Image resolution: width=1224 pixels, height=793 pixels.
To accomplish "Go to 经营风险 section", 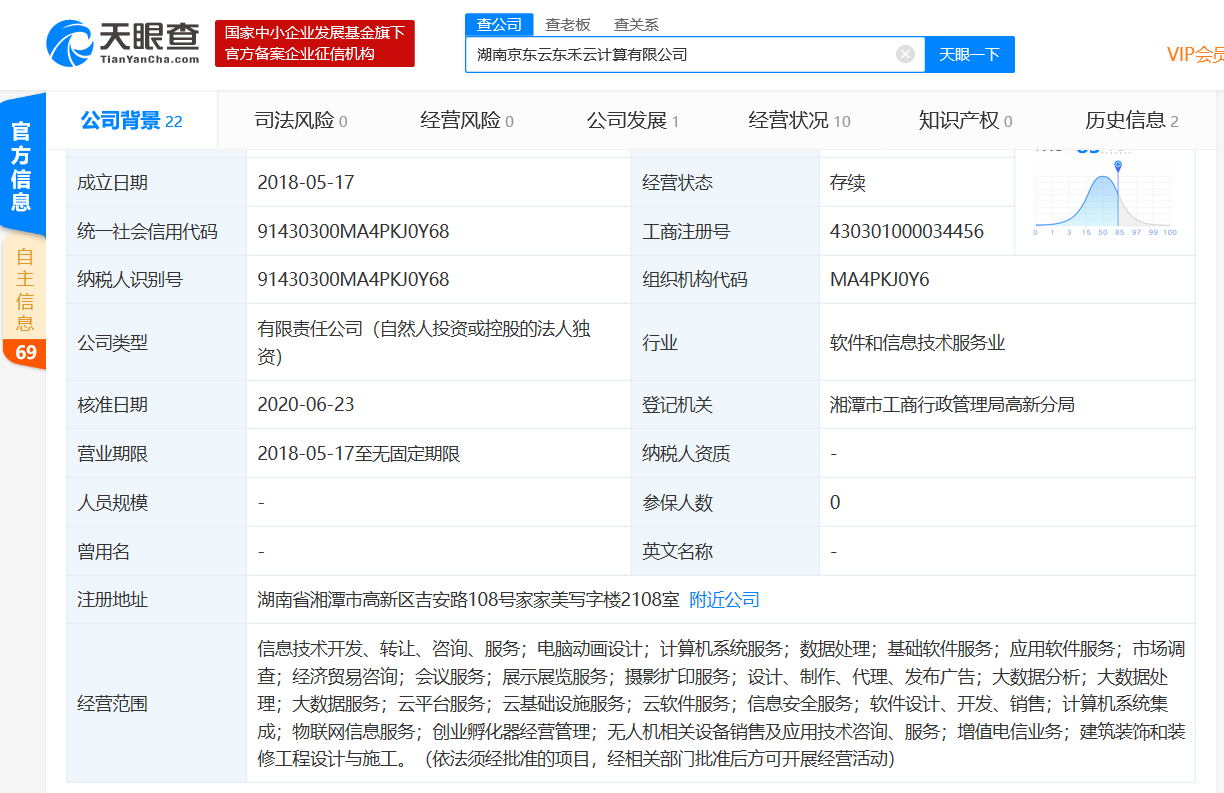I will [x=467, y=121].
